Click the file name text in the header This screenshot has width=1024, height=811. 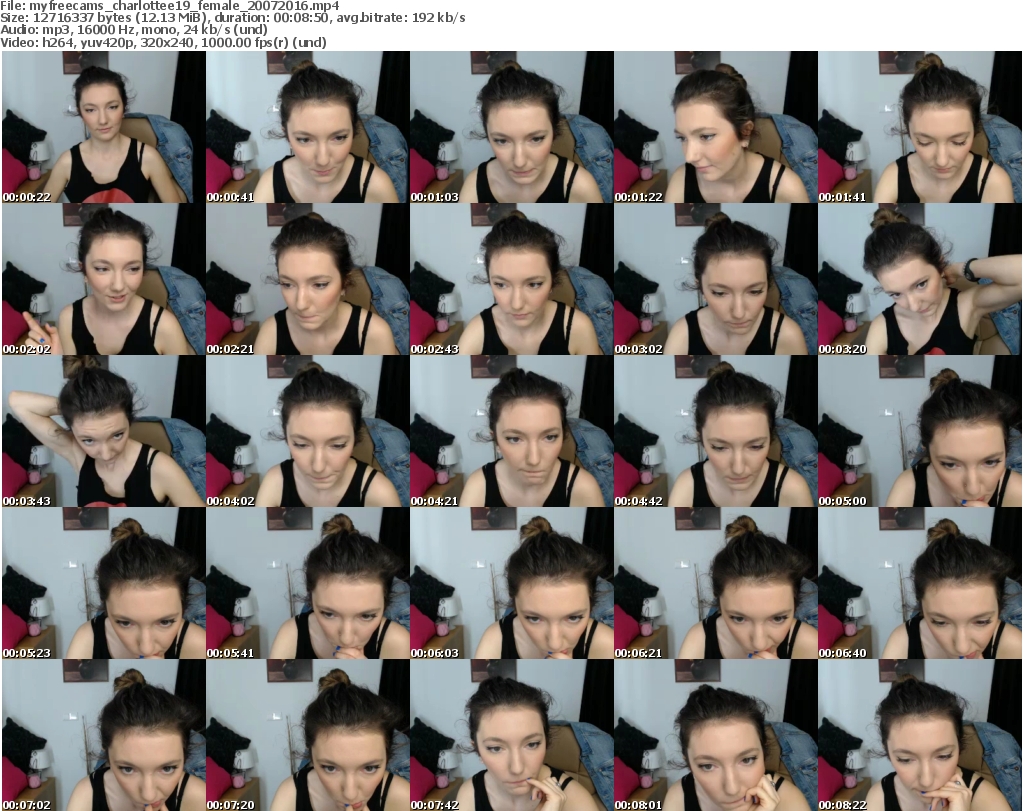click(170, 6)
